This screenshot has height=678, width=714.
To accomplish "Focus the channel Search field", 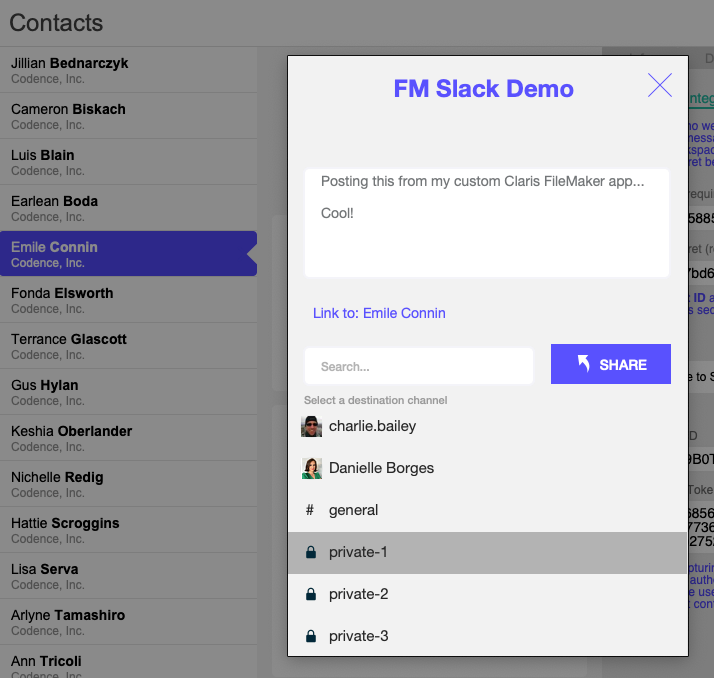I will [419, 366].
